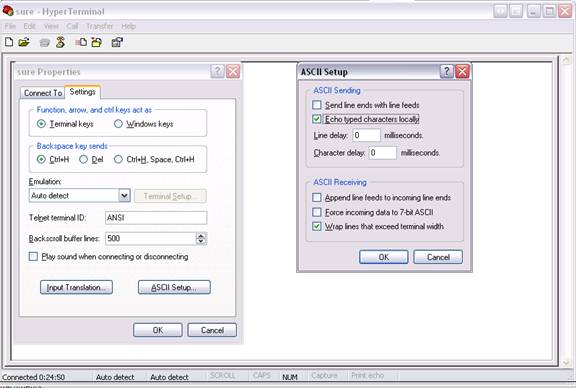Open the Edit menu
The width and height of the screenshot is (576, 388).
point(29,26)
